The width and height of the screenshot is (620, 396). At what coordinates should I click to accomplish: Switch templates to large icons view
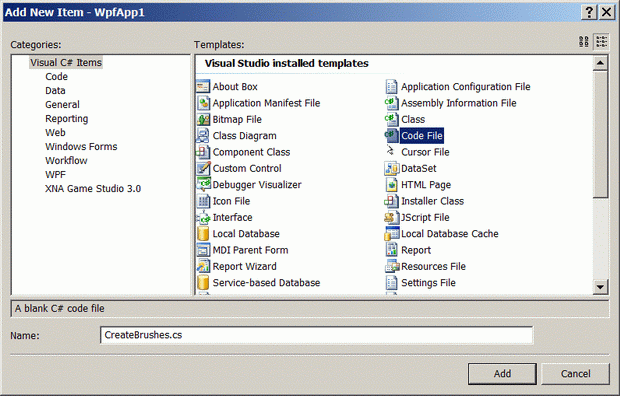pyautogui.click(x=584, y=42)
